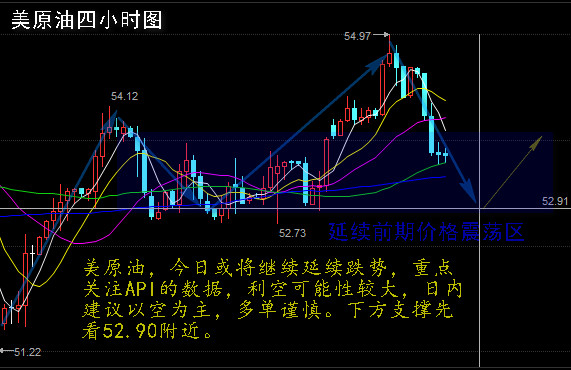Click the 52.73 low price label

click(292, 233)
